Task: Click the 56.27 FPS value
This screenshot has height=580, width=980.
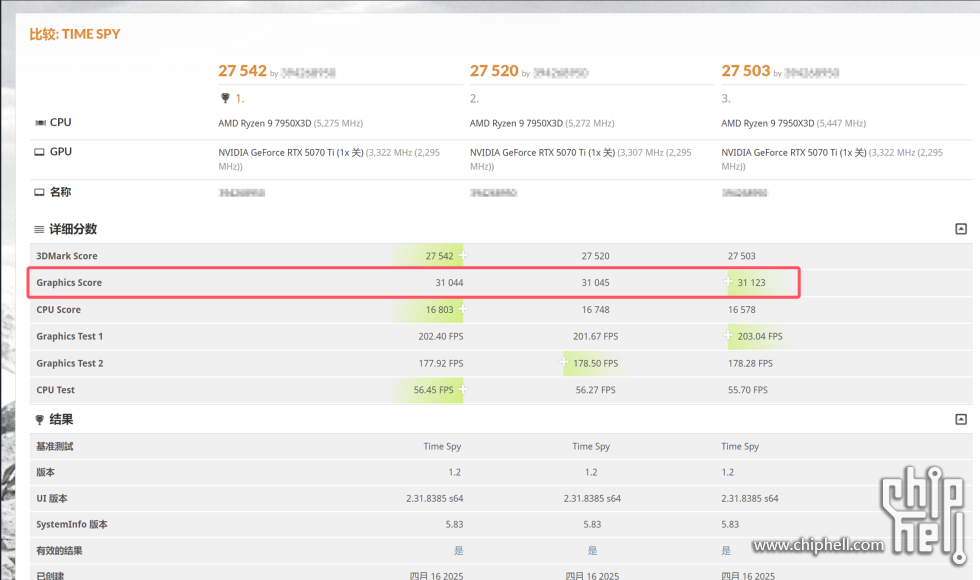Action: 596,390
